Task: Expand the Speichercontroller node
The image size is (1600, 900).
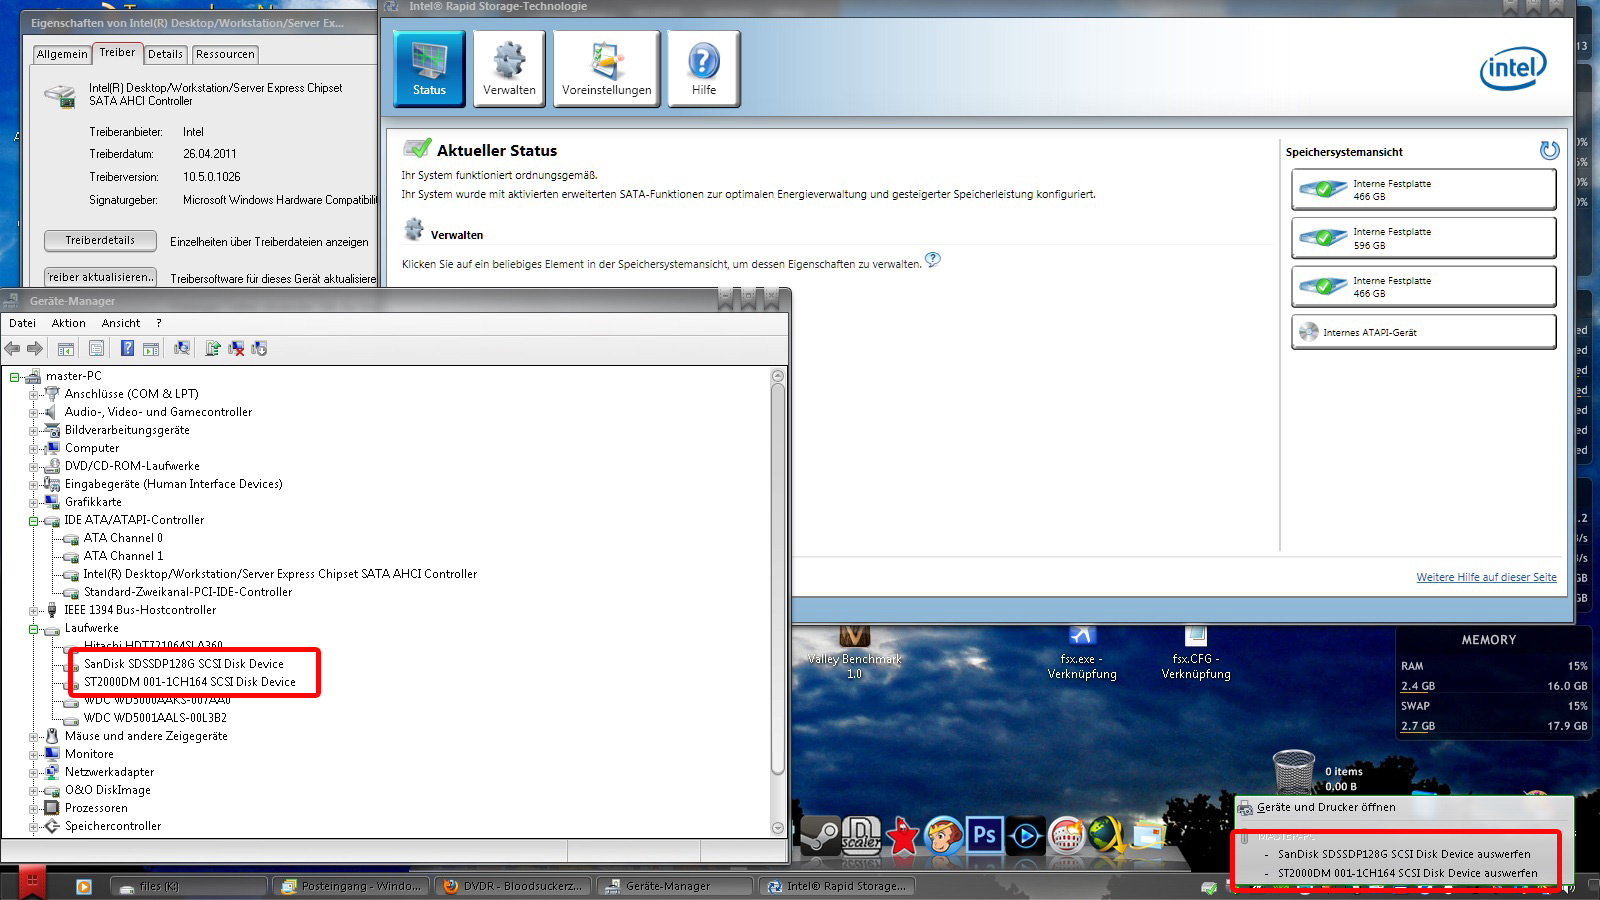Action: point(33,827)
